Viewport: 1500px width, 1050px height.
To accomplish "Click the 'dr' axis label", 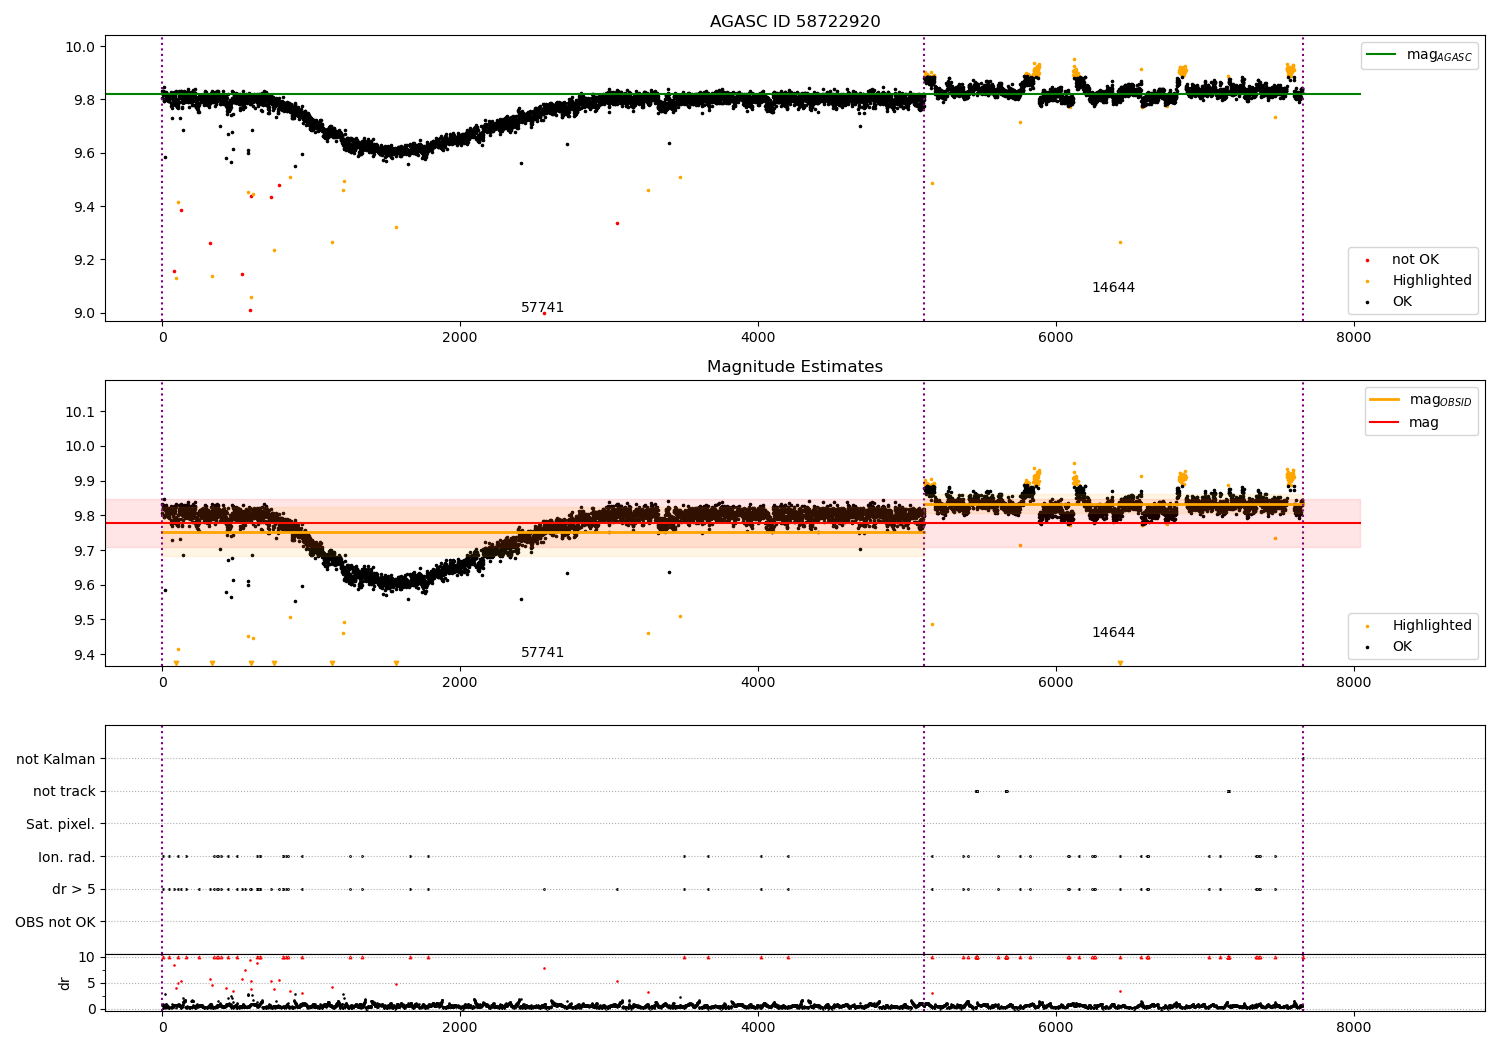I will (x=65, y=983).
